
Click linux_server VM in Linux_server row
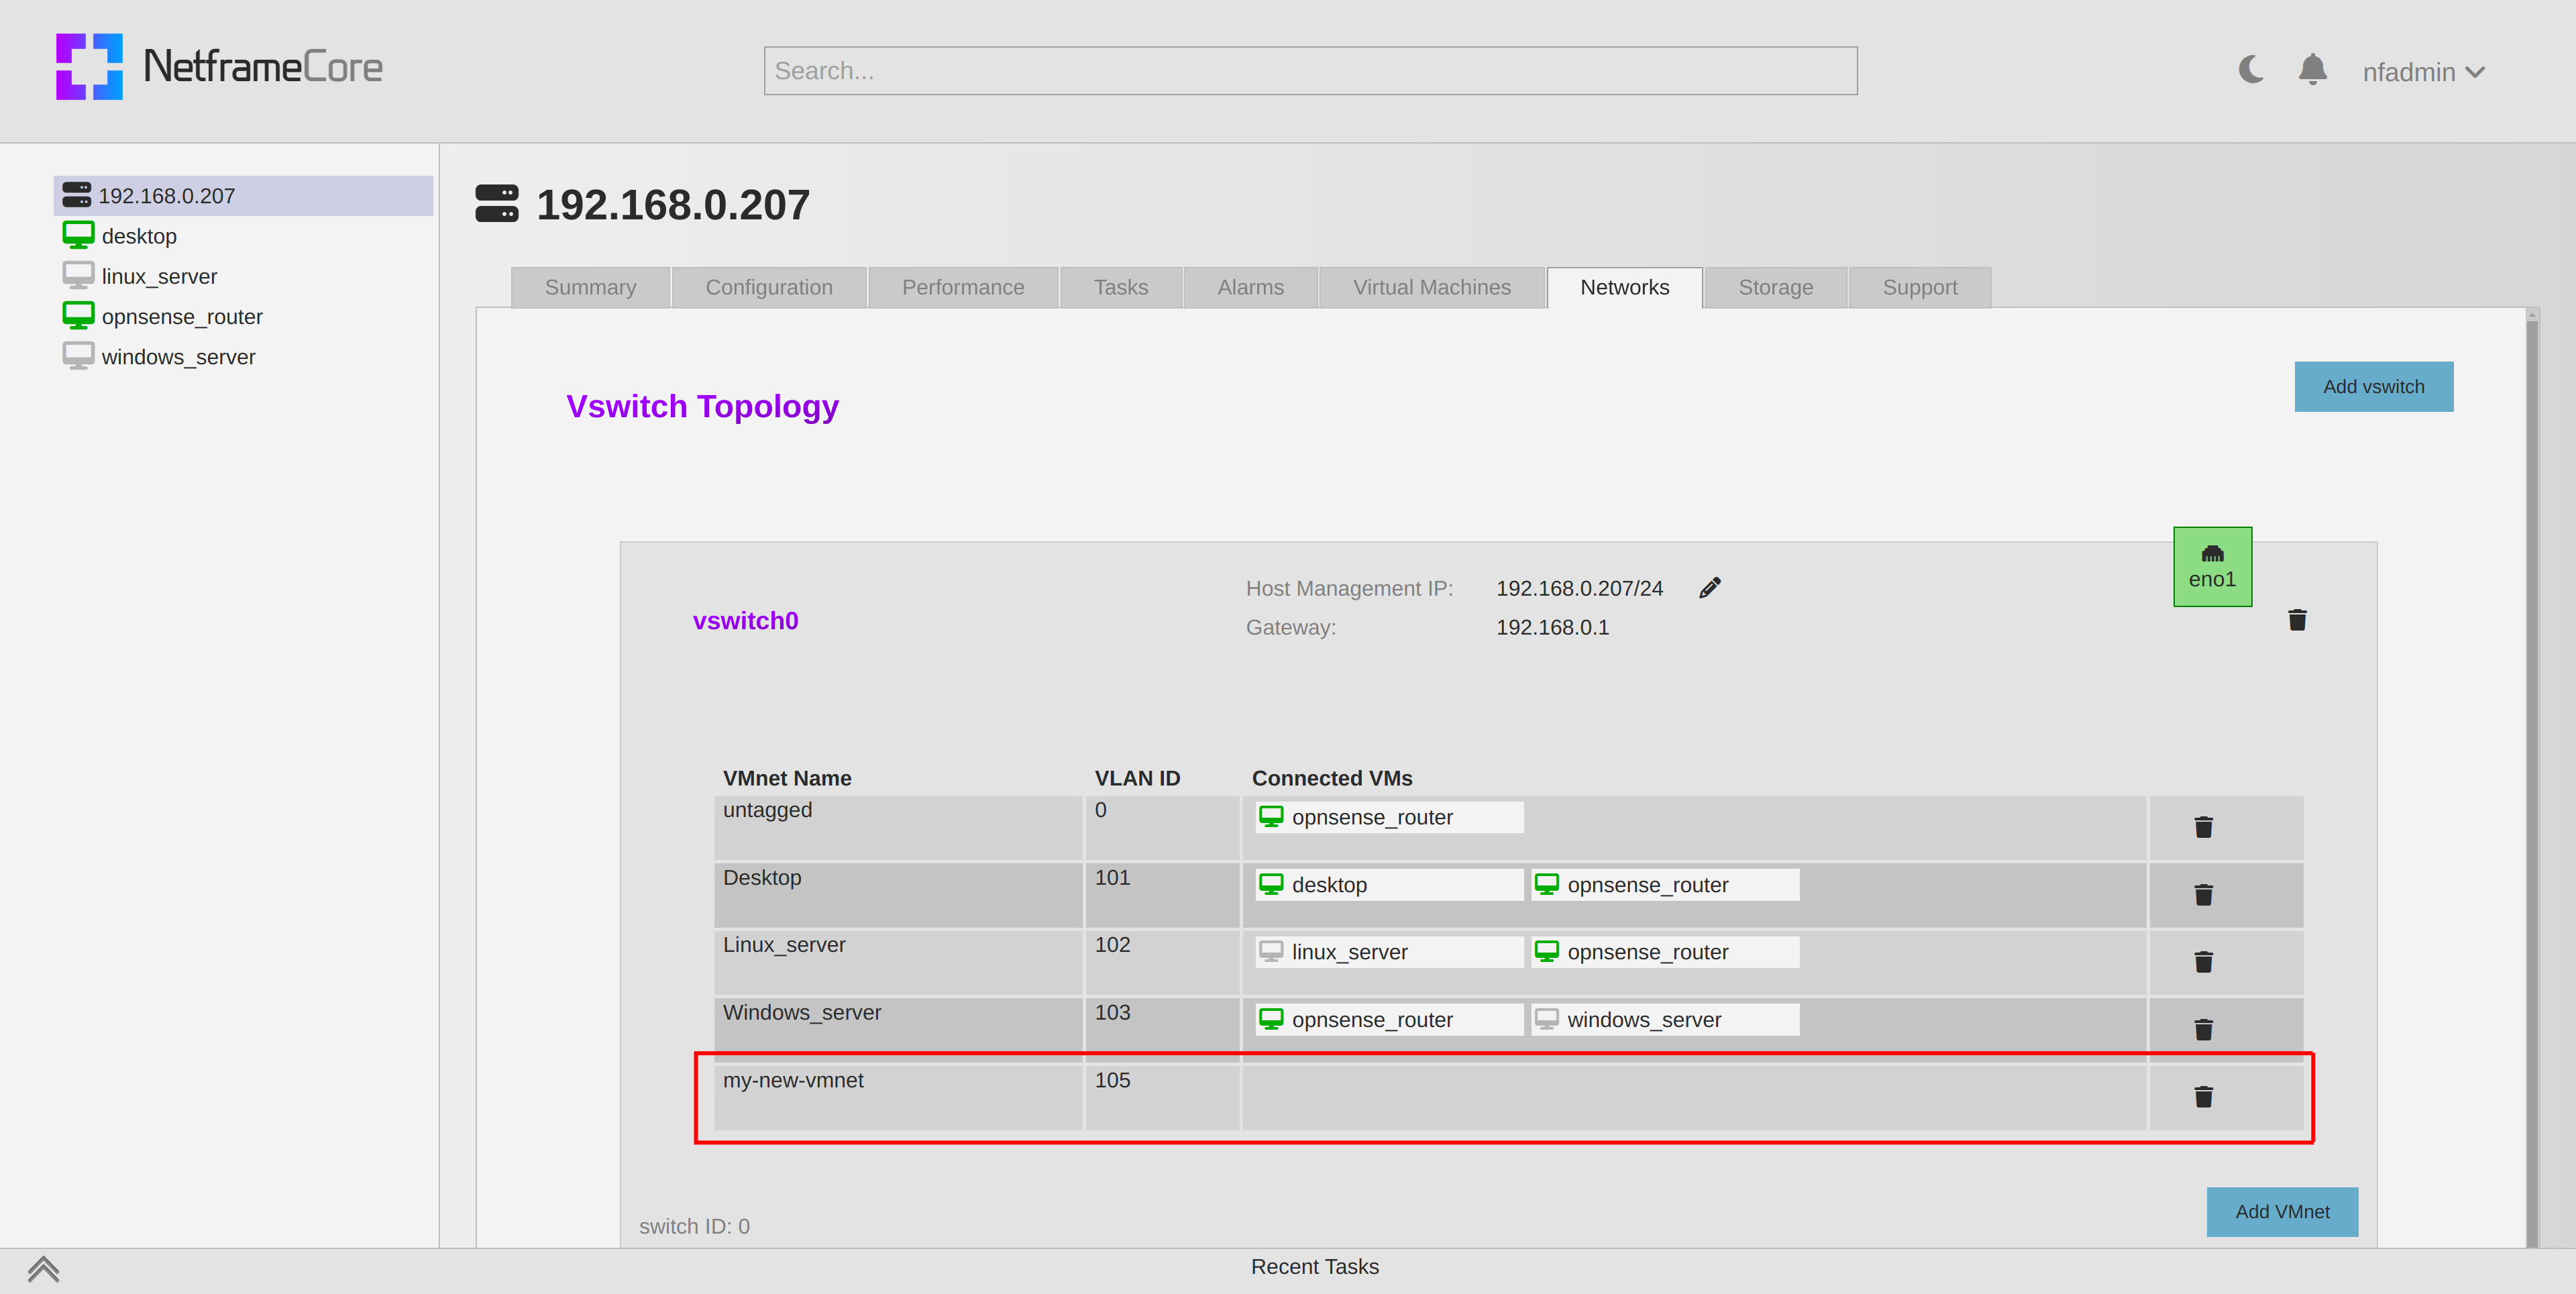coord(1389,952)
